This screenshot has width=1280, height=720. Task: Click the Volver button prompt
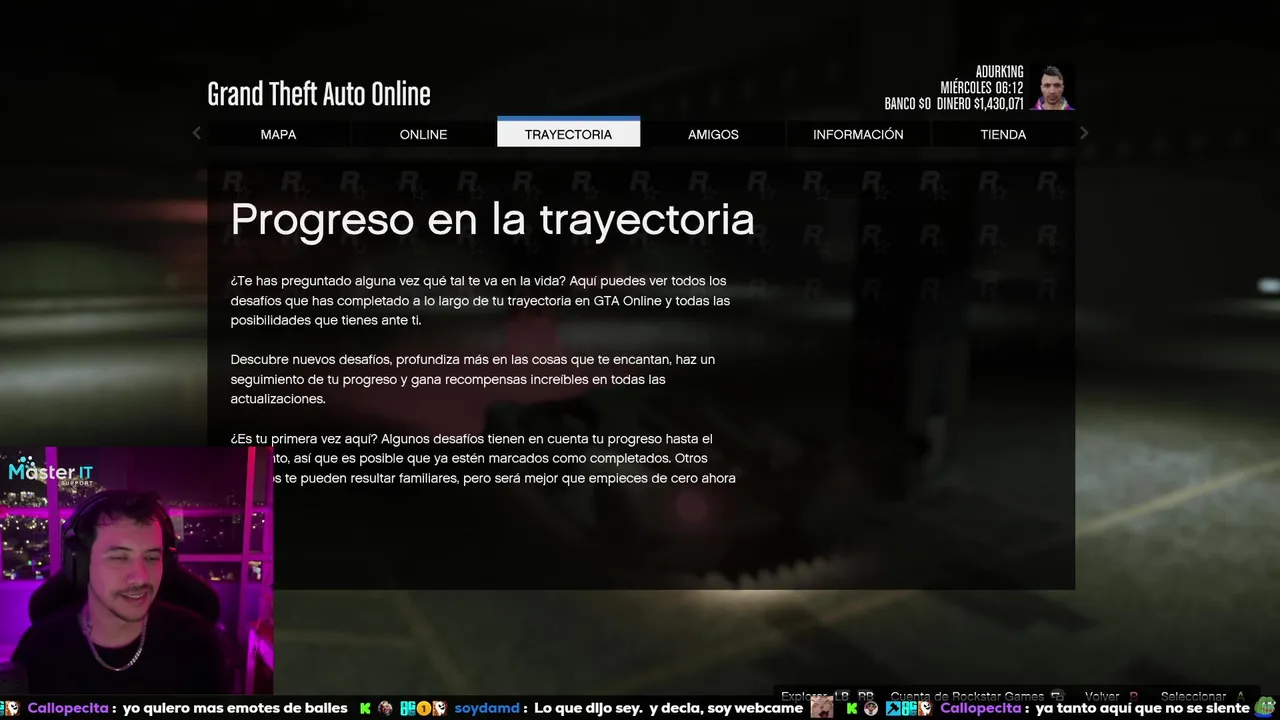pos(1112,697)
